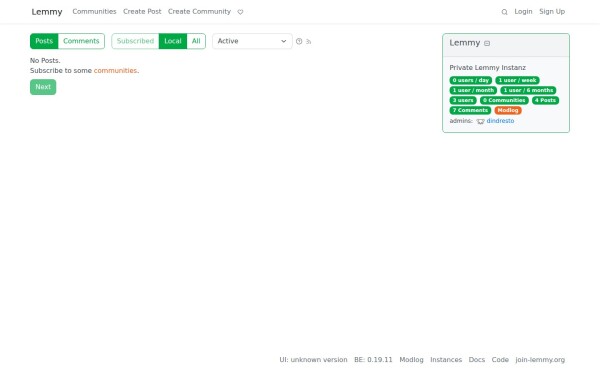Click the '7 Comments' badge
The height and width of the screenshot is (375, 600).
(470, 110)
